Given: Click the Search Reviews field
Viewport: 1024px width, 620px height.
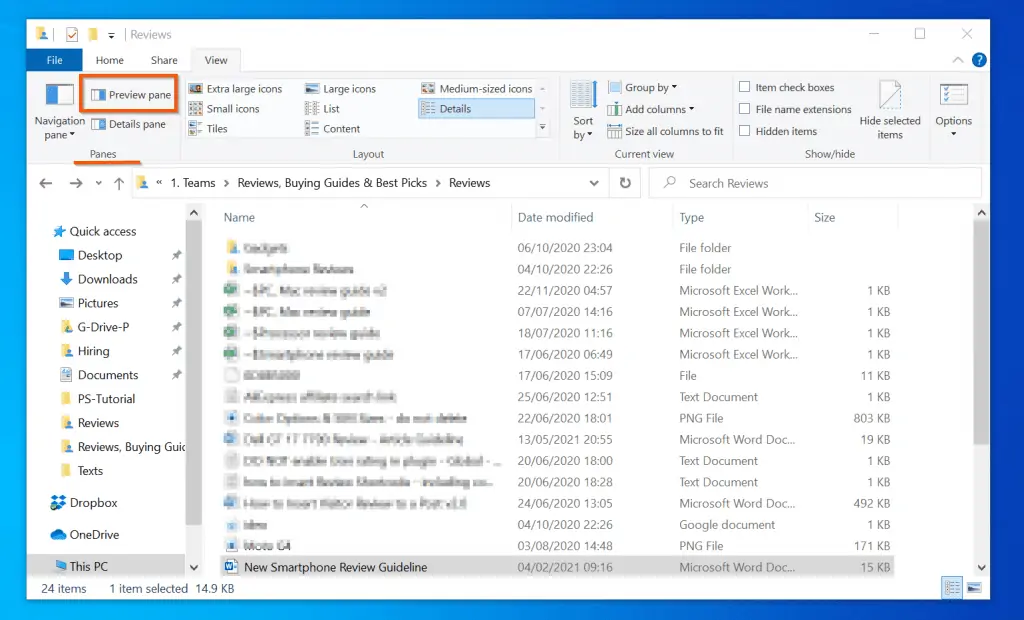Looking at the screenshot, I should (x=815, y=184).
